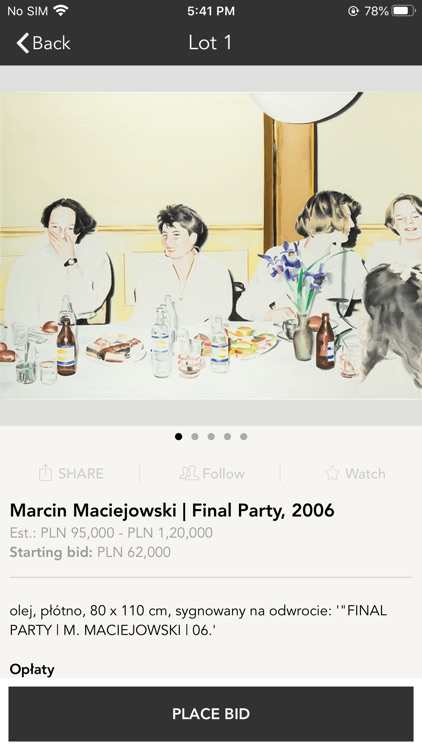Tap the Back chevron arrow icon
This screenshot has height=750, width=422.
tap(22, 43)
